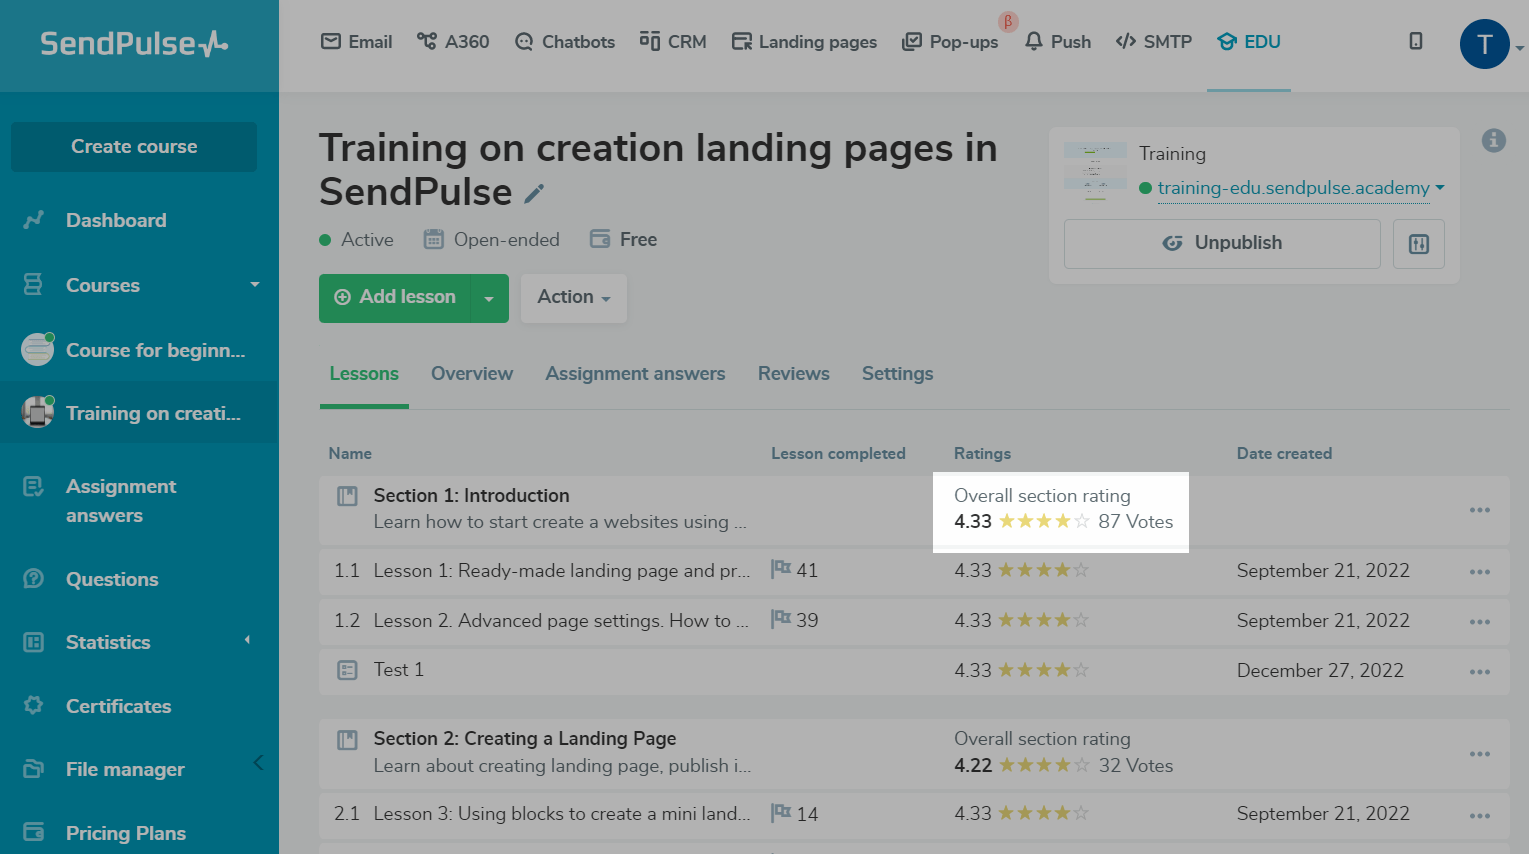Viewport: 1529px width, 854px height.
Task: Switch to the Reviews tab
Action: coord(793,374)
